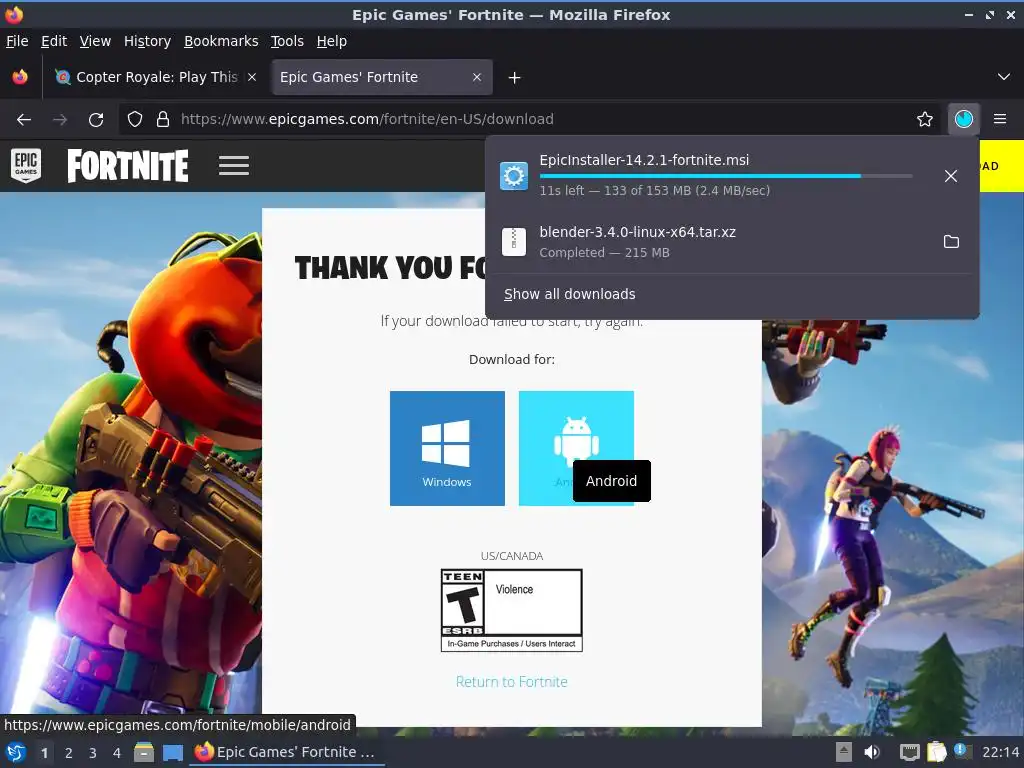This screenshot has height=768, width=1024.
Task: Switch to workspace 3
Action: click(x=93, y=753)
